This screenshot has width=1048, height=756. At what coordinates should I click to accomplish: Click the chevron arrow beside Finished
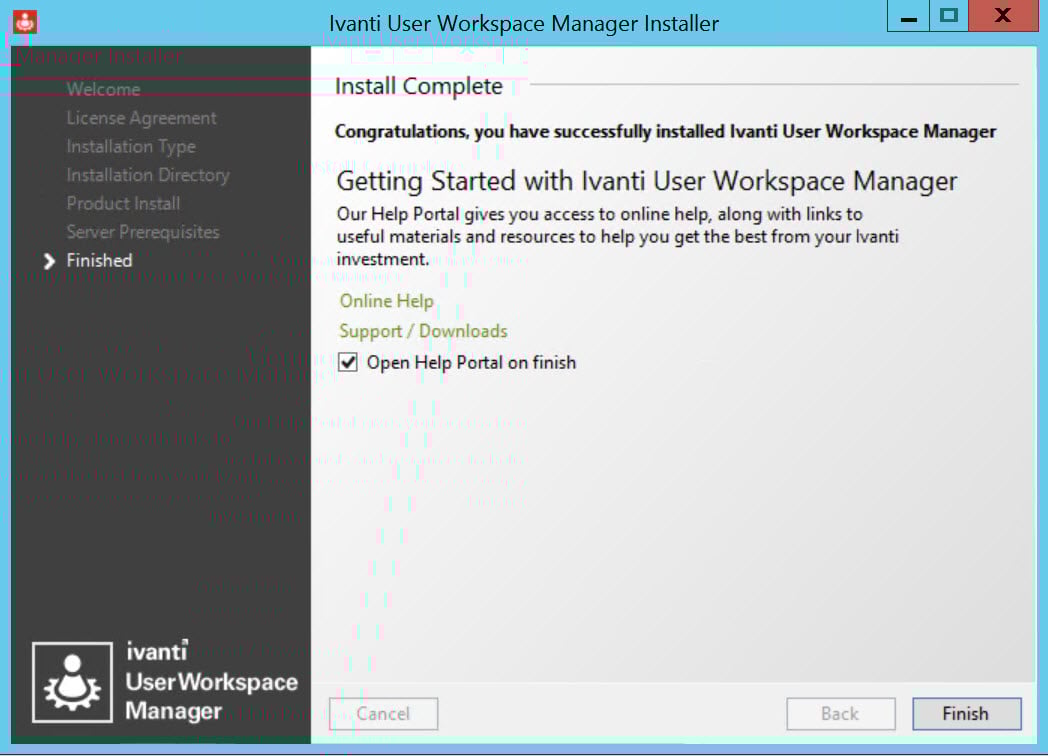click(x=49, y=261)
